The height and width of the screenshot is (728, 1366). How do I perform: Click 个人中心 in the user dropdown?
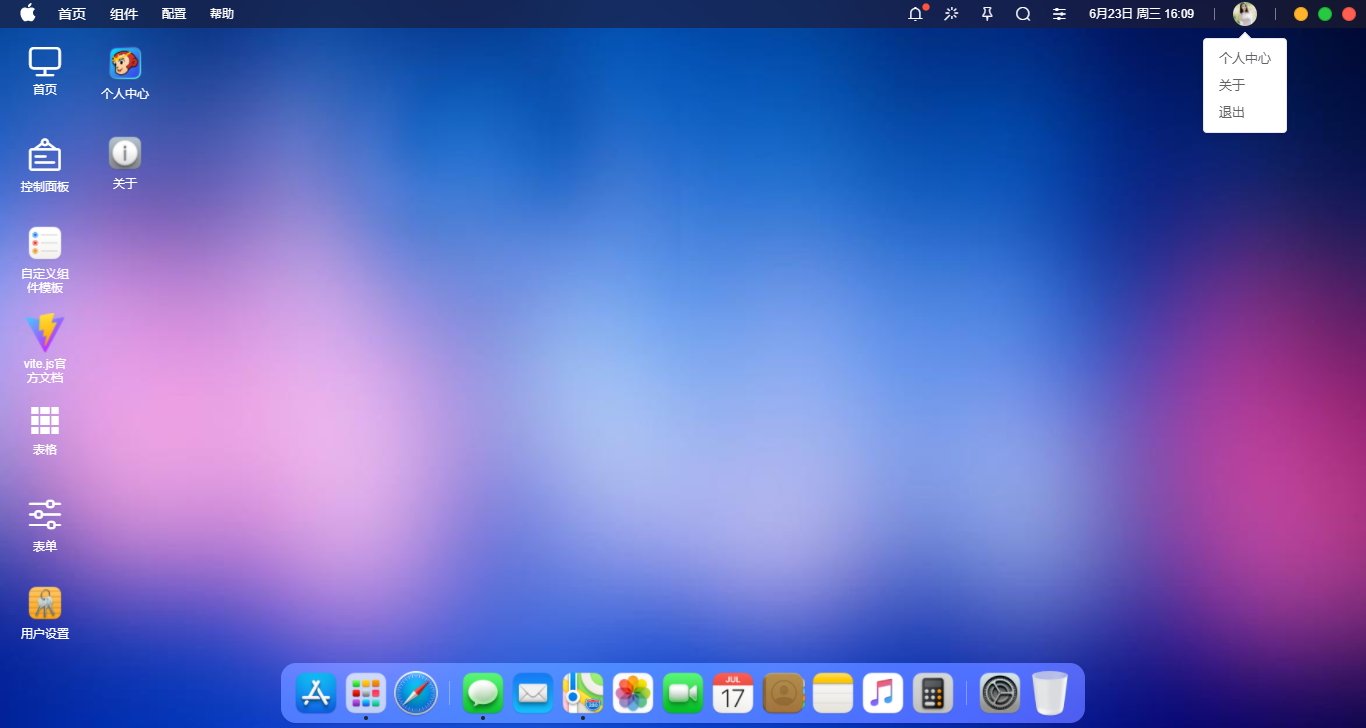[1244, 58]
